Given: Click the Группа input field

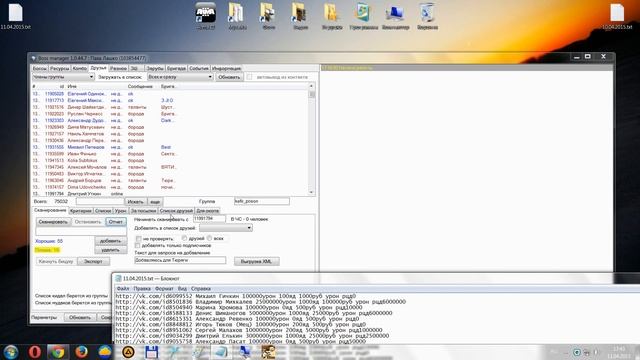Looking at the screenshot, I should point(262,201).
